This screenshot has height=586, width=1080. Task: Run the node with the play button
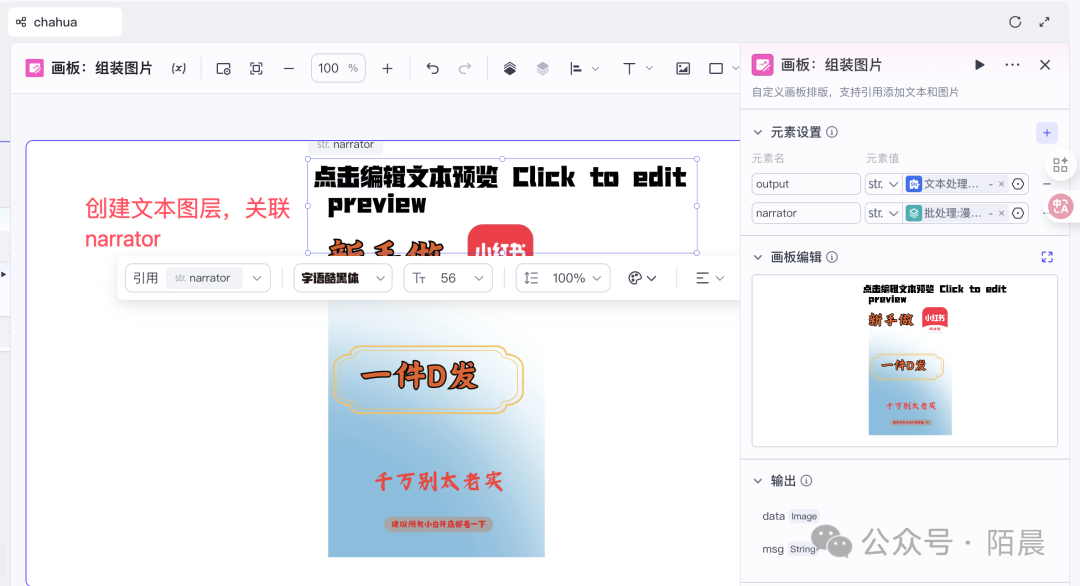click(x=980, y=65)
